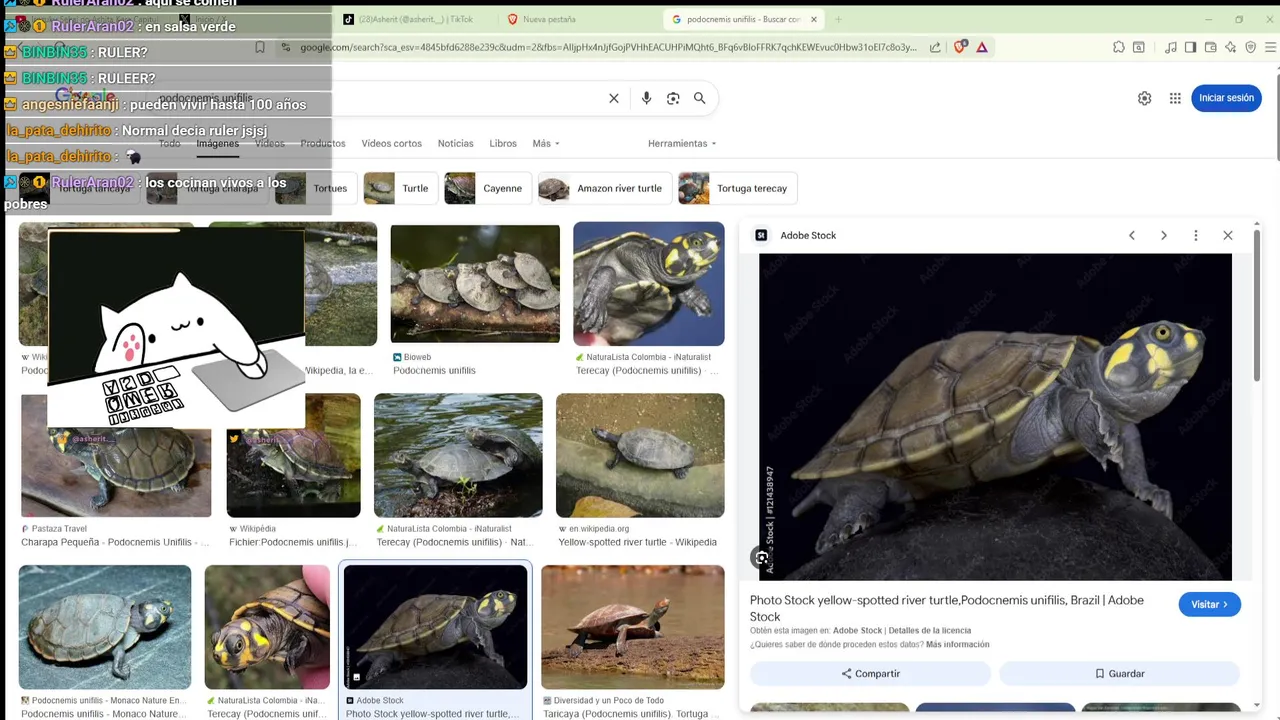Click the Compartir button

click(x=870, y=673)
